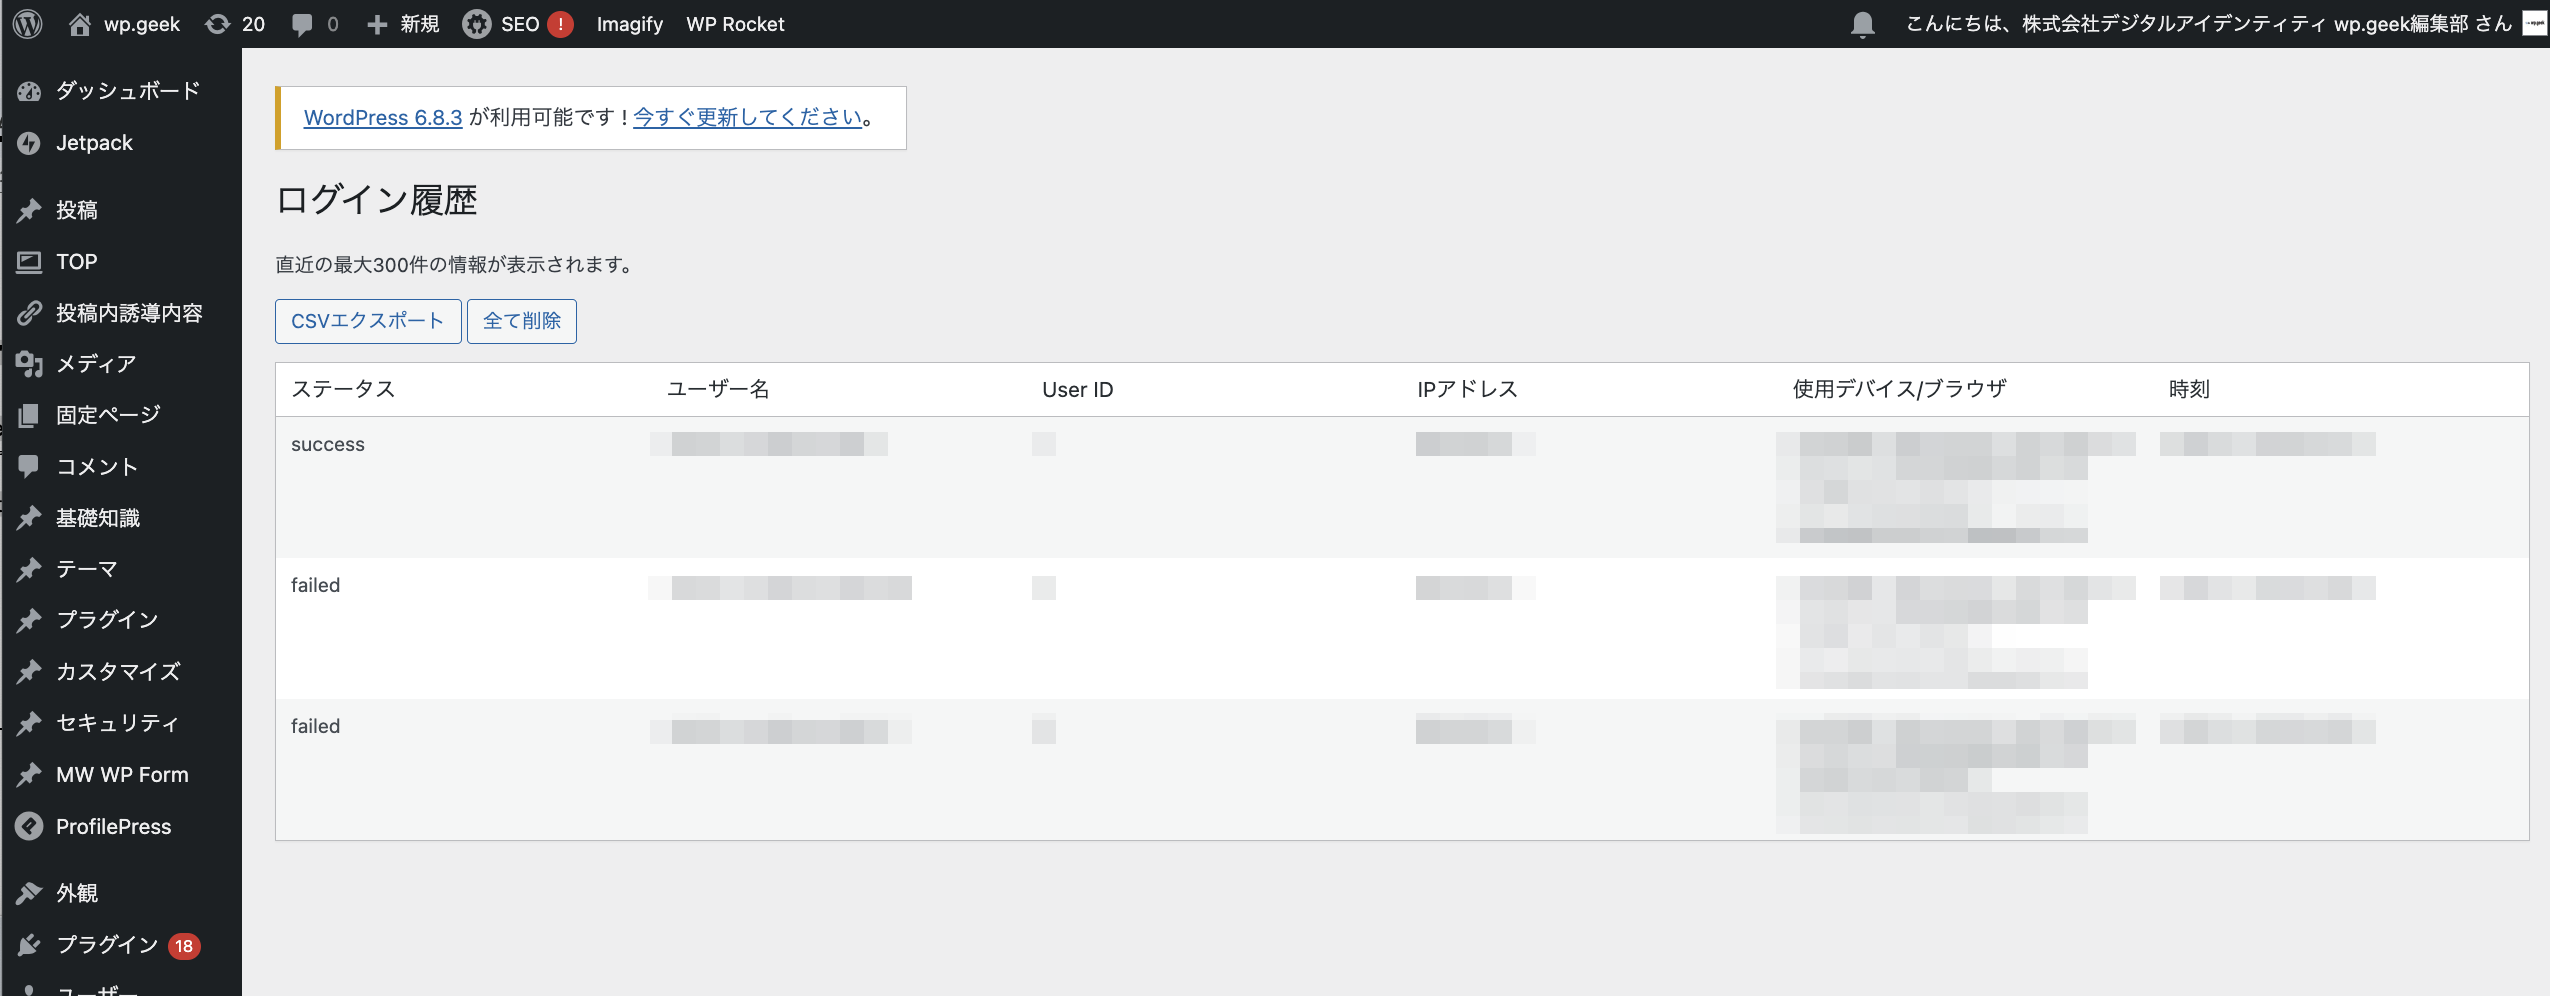Open the メディア library icon
This screenshot has height=996, width=2550.
(x=96, y=363)
